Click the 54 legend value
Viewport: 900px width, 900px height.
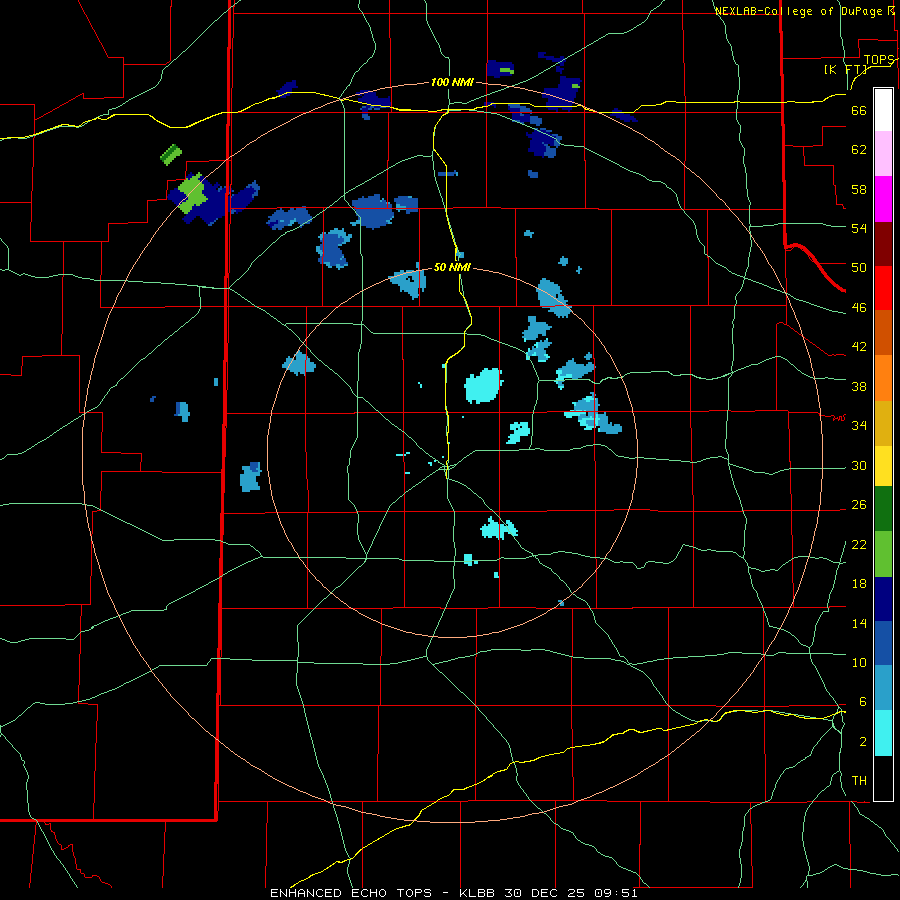point(859,228)
